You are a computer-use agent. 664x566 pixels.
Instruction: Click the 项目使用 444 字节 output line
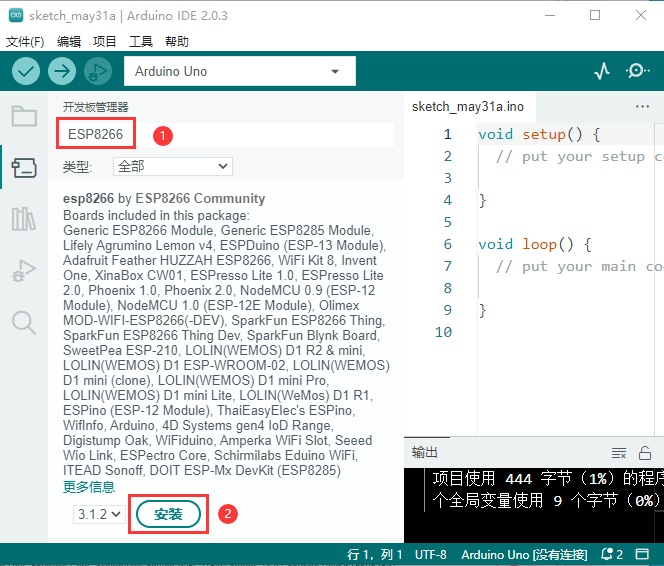[x=548, y=478]
